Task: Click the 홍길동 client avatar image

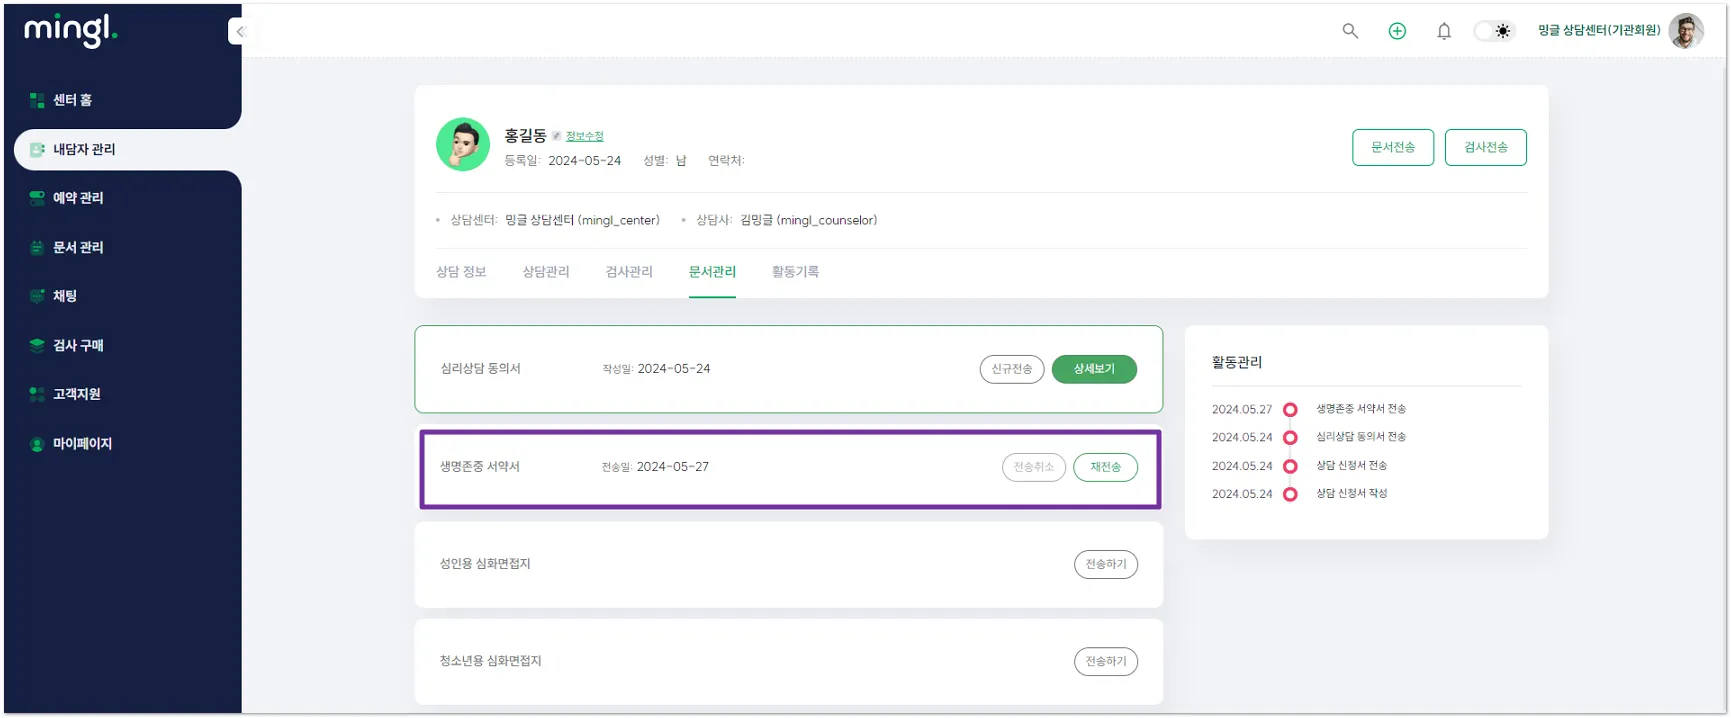Action: (463, 145)
